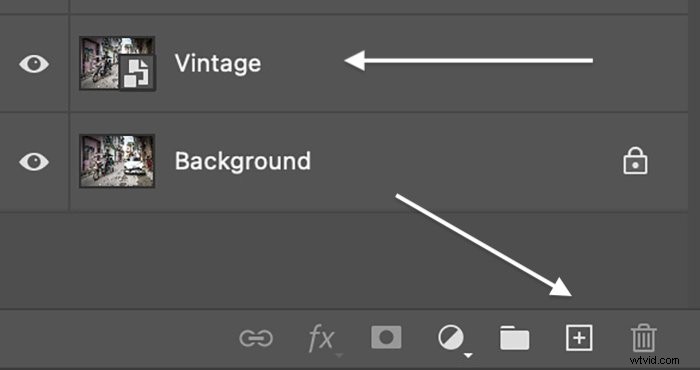Click the partially visible layer row above Vintage
This screenshot has height=370, width=700.
(x=344, y=6)
